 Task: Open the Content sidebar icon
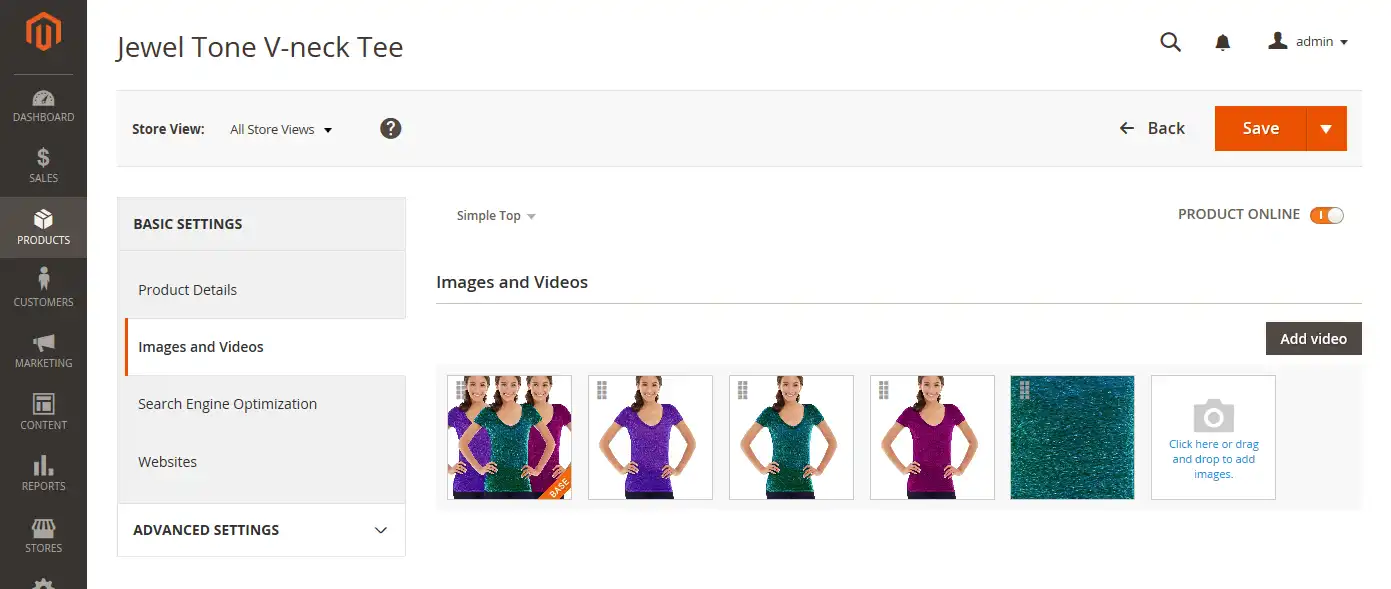tap(43, 412)
